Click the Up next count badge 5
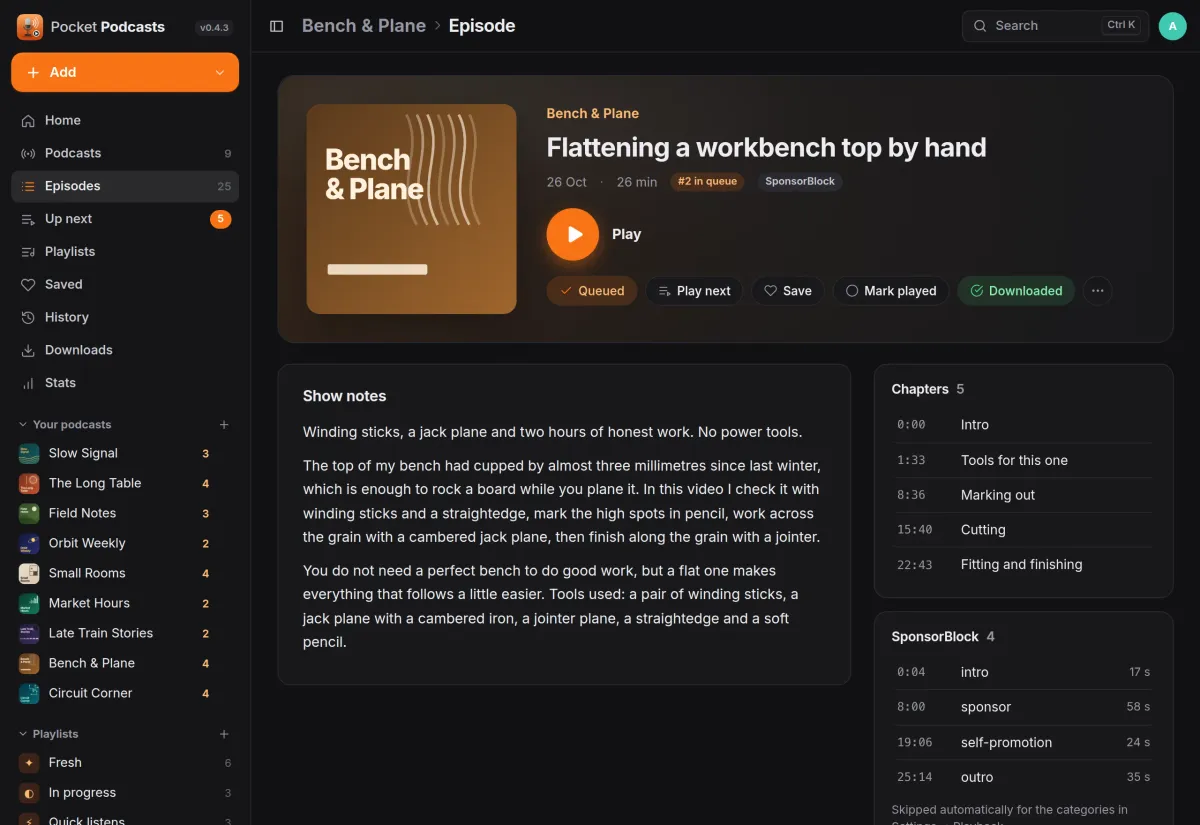 pyautogui.click(x=220, y=219)
